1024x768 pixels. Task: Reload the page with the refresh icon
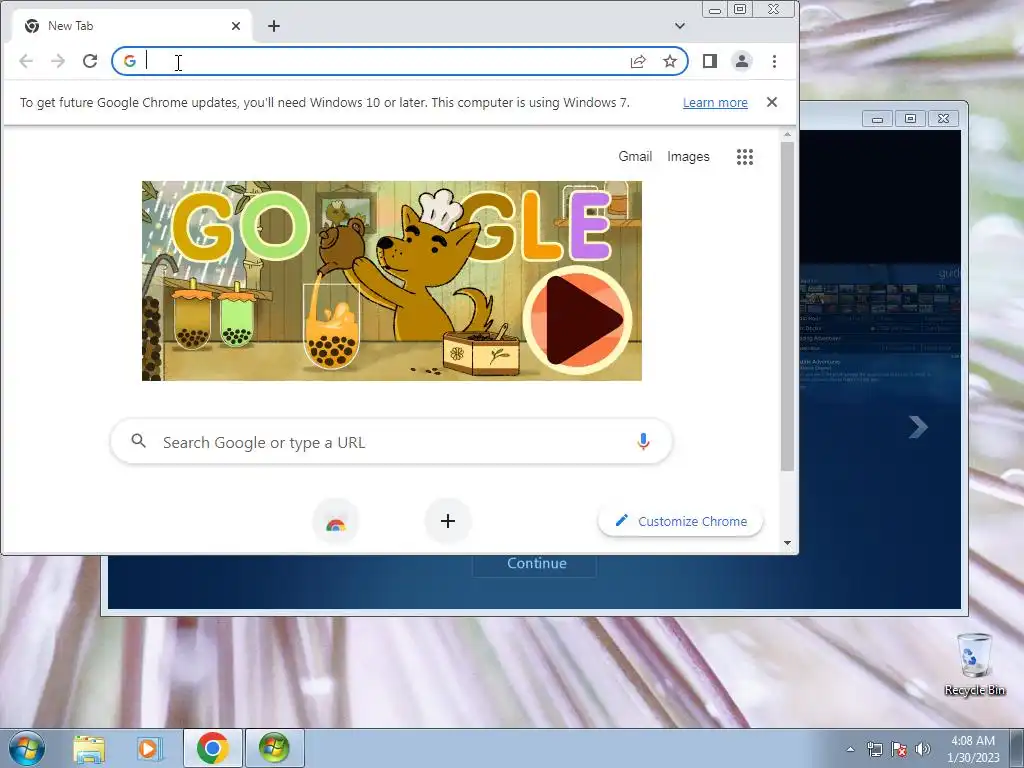point(90,61)
